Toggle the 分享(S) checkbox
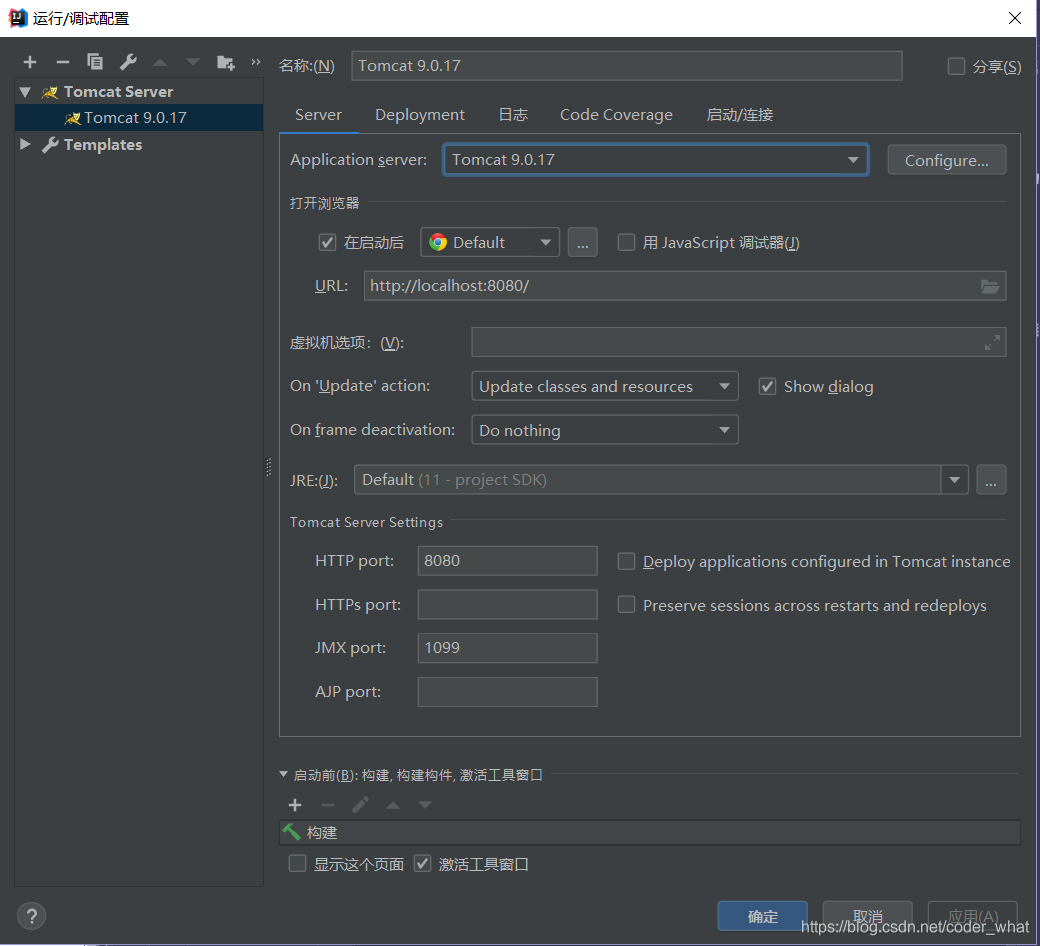This screenshot has height=946, width=1040. coord(956,66)
